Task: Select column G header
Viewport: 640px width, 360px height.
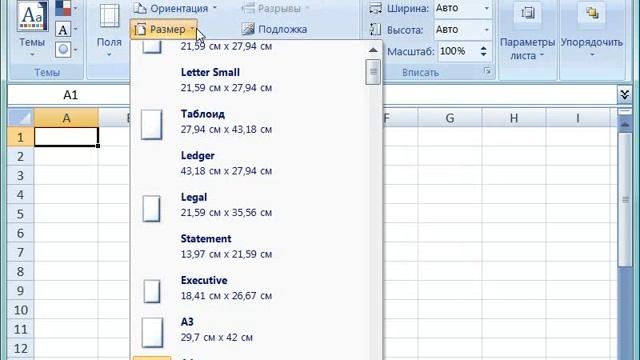Action: tap(450, 118)
